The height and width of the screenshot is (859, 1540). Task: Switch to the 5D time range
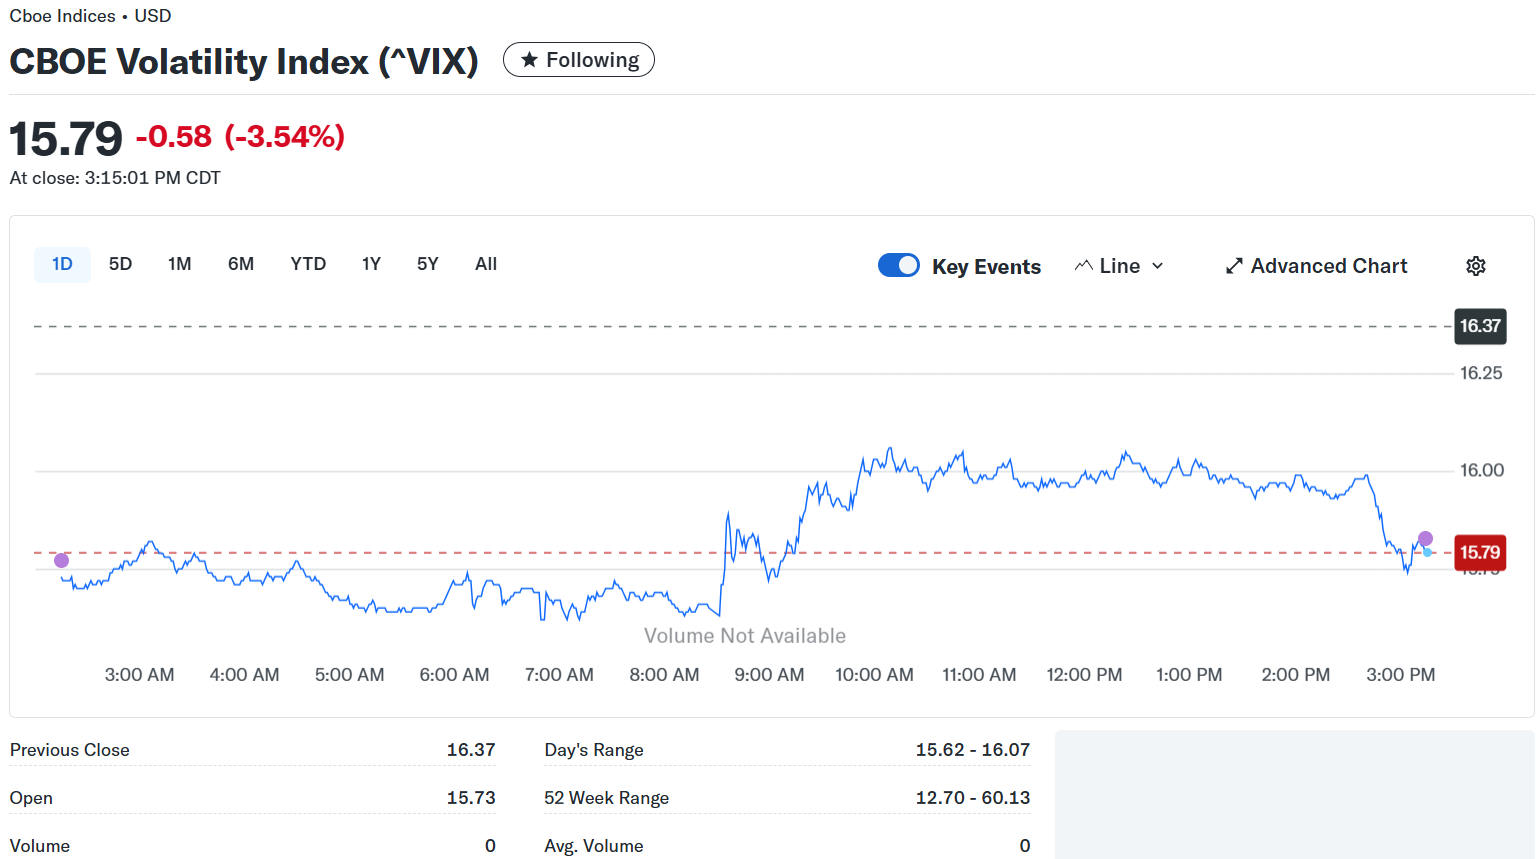coord(120,264)
